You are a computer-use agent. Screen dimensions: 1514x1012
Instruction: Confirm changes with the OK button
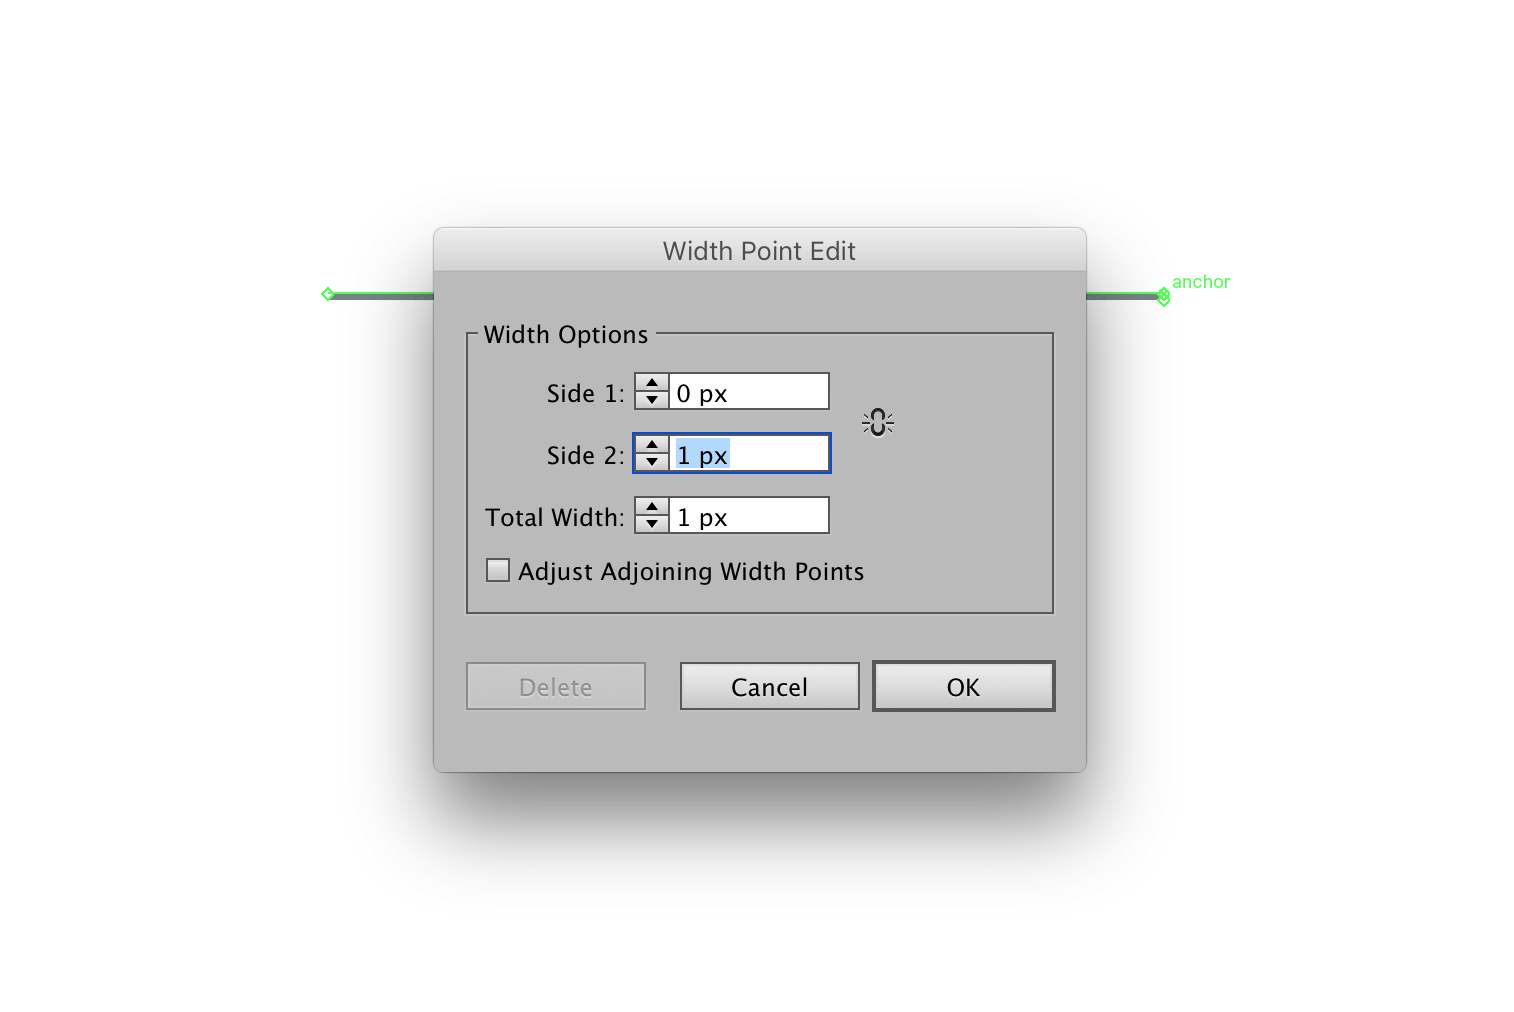point(962,687)
